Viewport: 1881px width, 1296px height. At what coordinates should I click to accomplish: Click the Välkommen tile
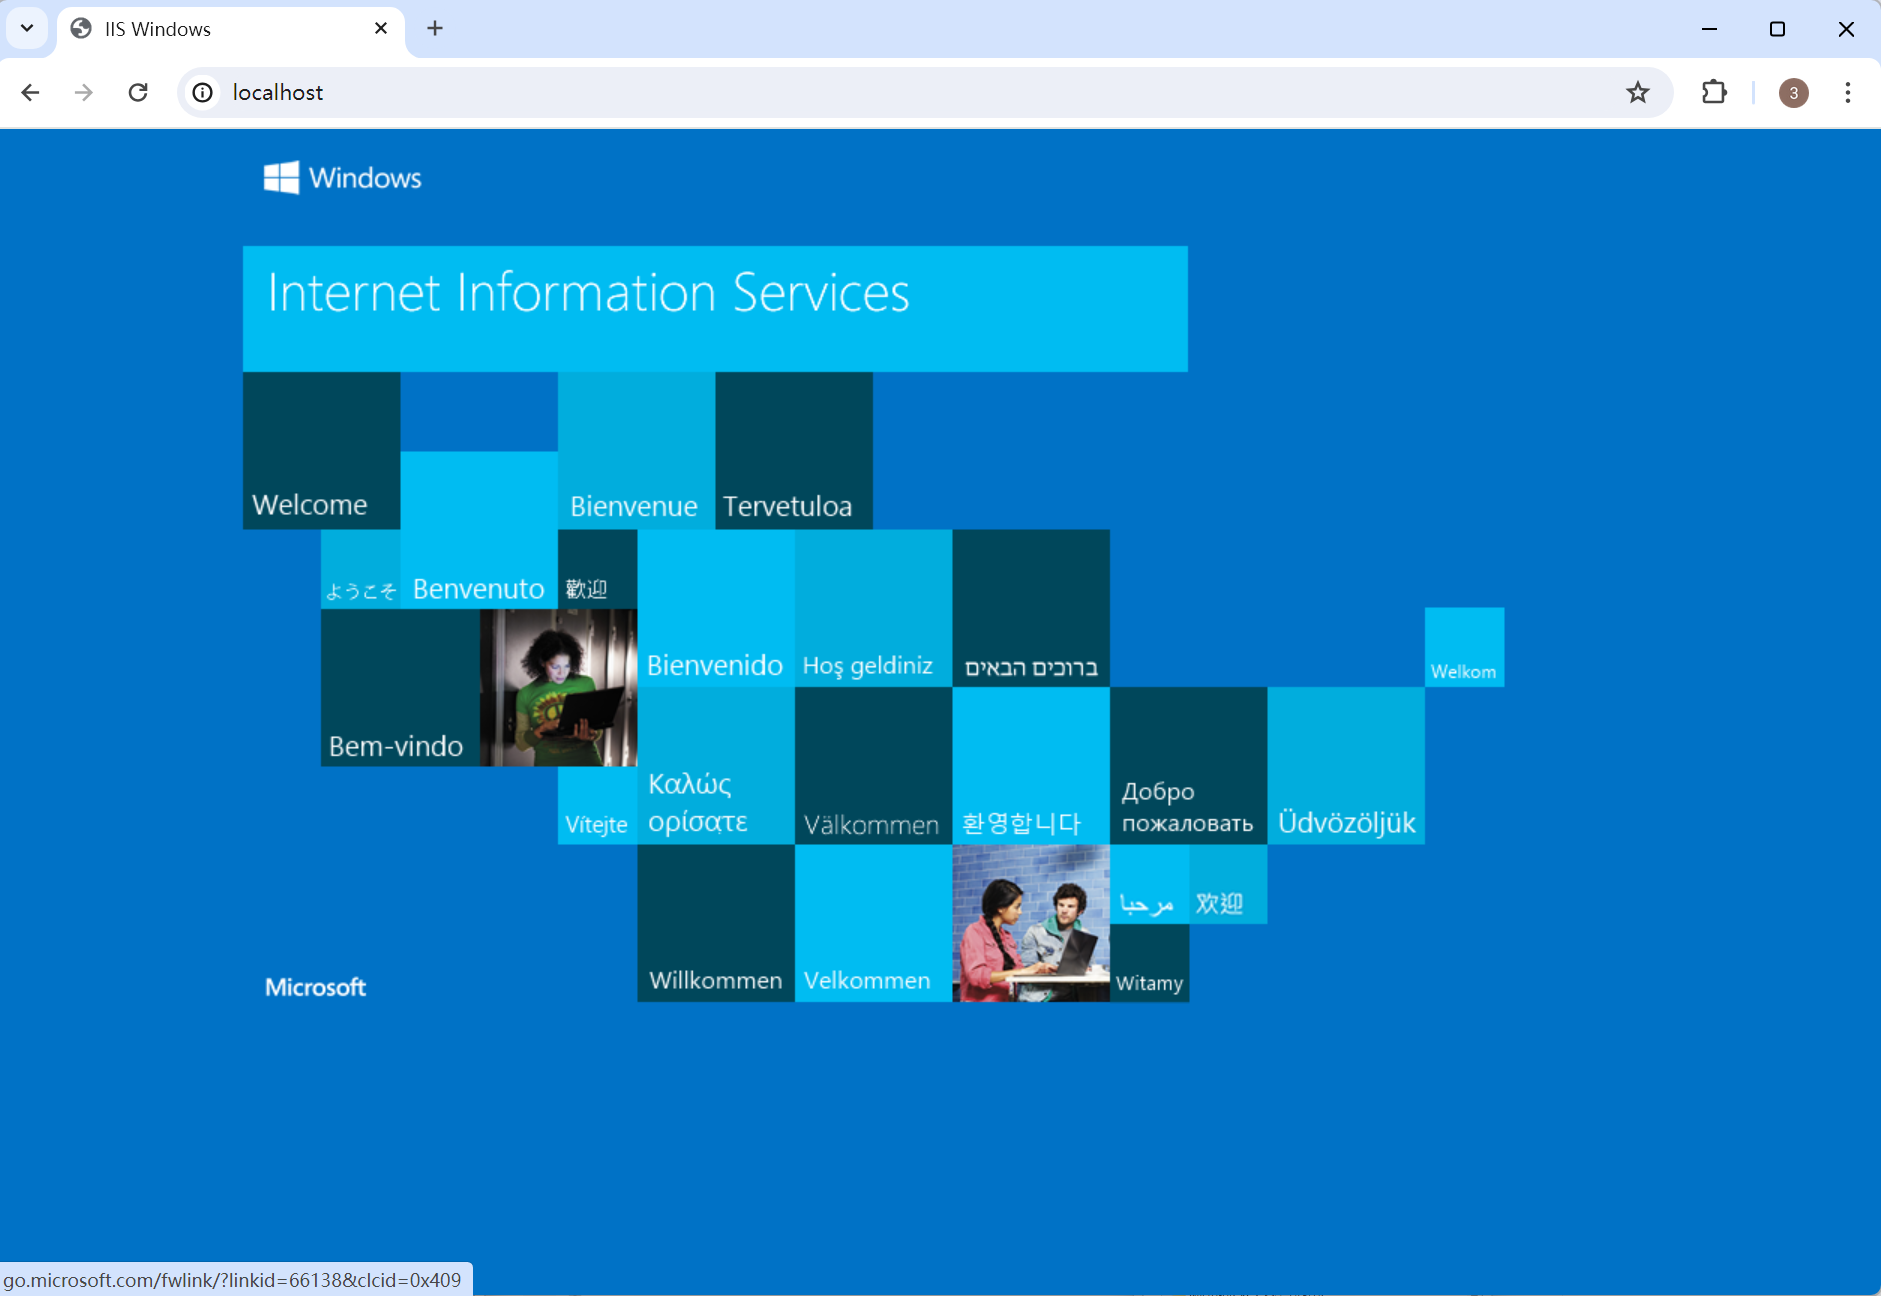click(x=873, y=766)
